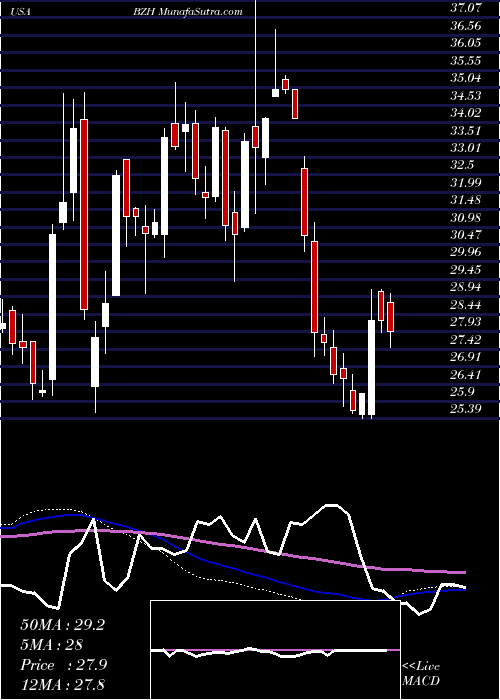Click the 27.93 price level label

[x=467, y=322]
